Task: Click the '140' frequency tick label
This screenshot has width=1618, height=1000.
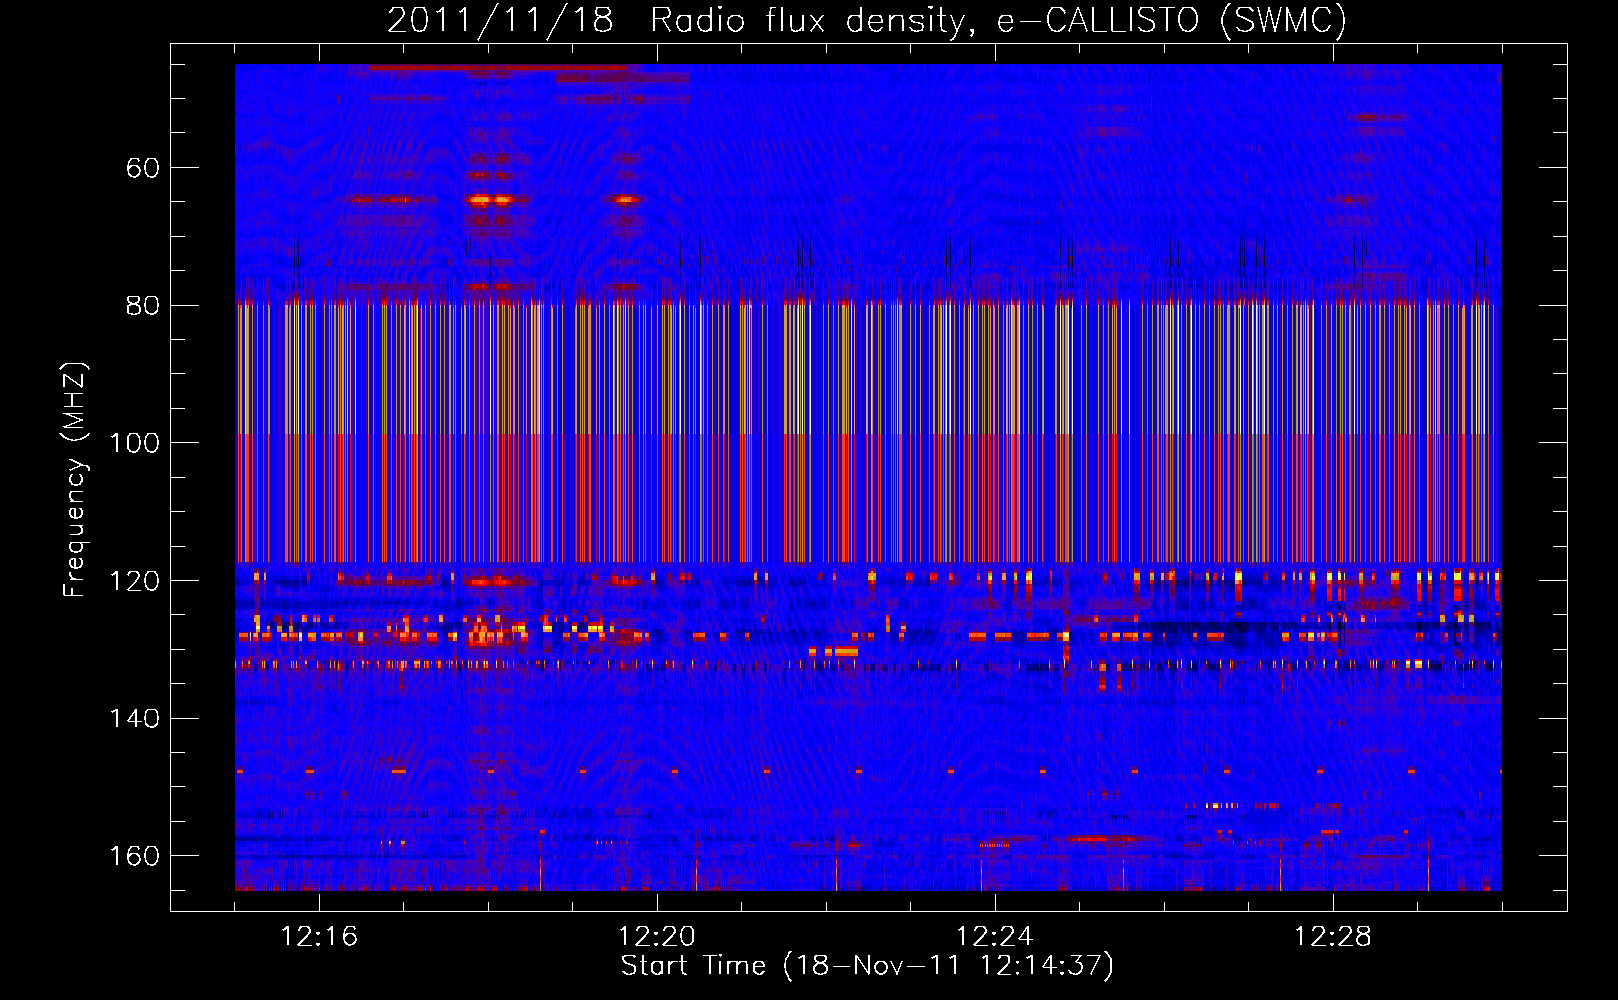Action: [x=134, y=719]
